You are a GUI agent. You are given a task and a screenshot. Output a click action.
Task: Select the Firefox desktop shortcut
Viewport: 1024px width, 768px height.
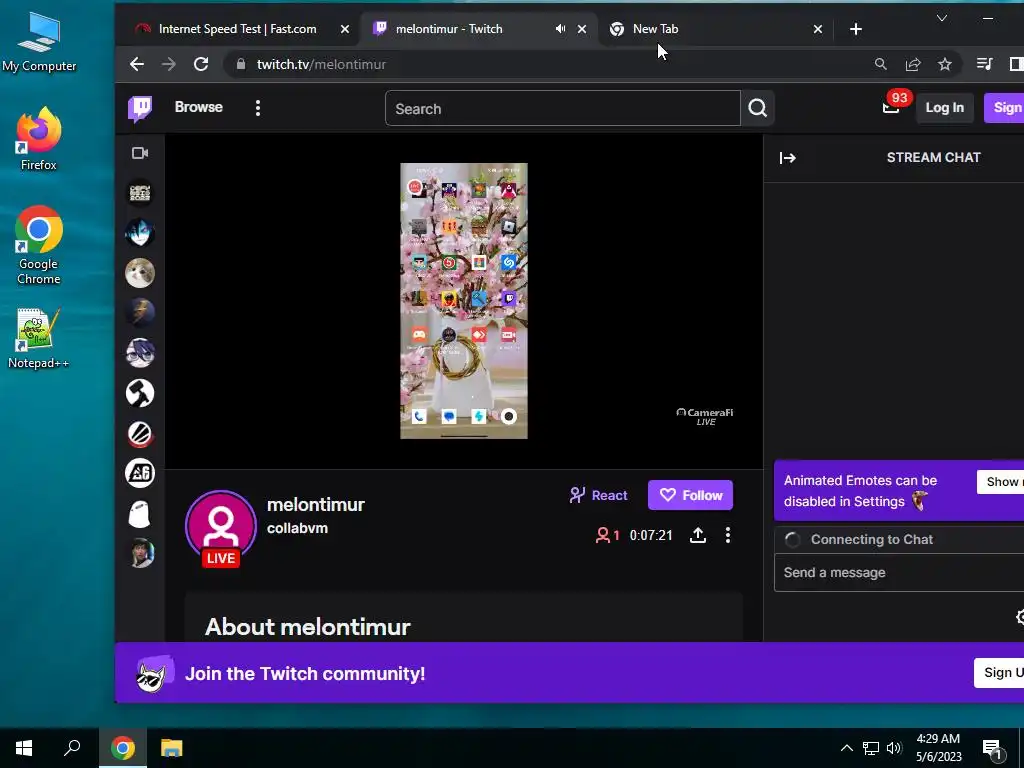39,138
